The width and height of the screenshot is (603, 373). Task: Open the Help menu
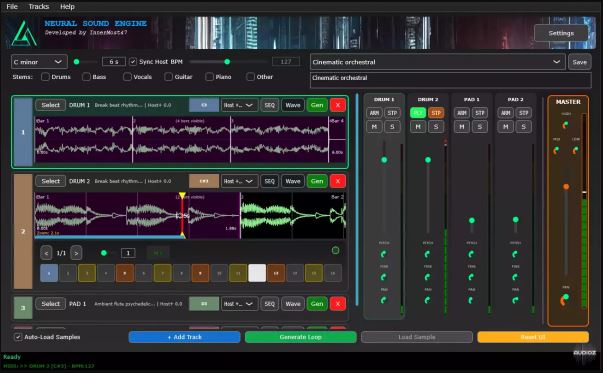67,7
